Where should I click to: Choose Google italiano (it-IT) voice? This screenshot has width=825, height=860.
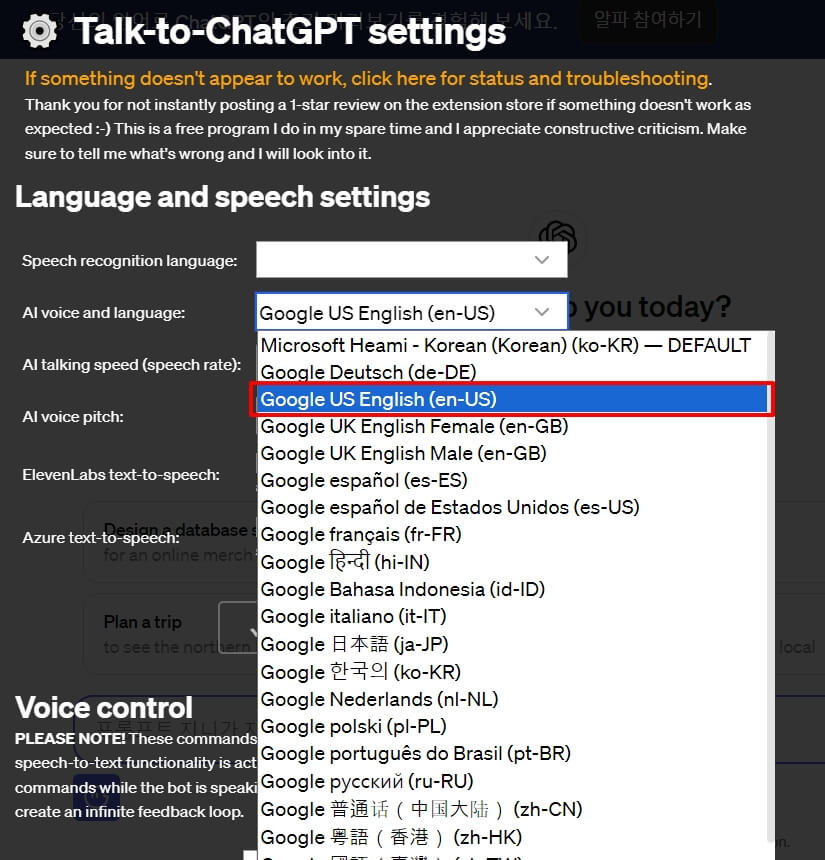512,616
